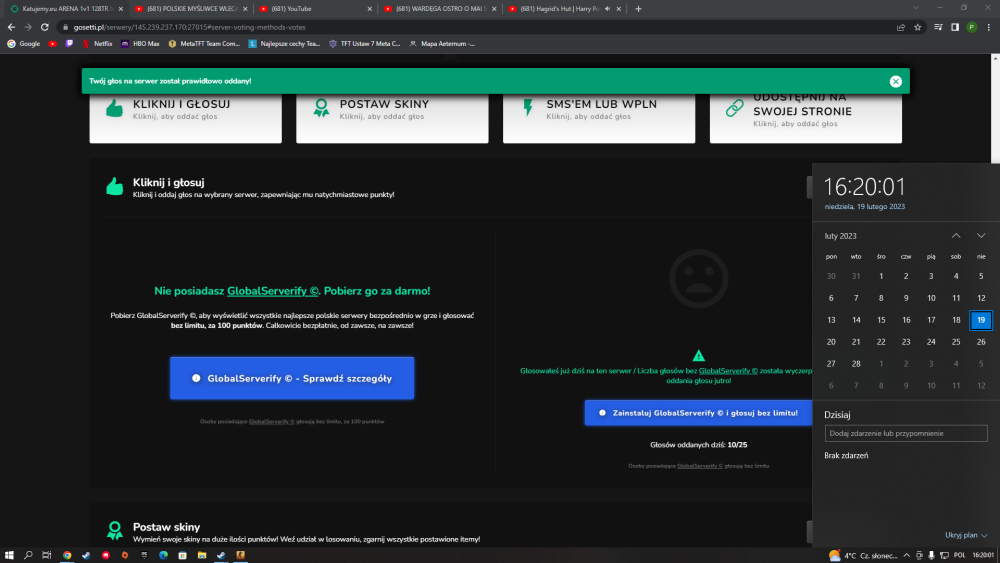This screenshot has width=1000, height=563.
Task: Open the Windows Start menu
Action: pyautogui.click(x=10, y=555)
